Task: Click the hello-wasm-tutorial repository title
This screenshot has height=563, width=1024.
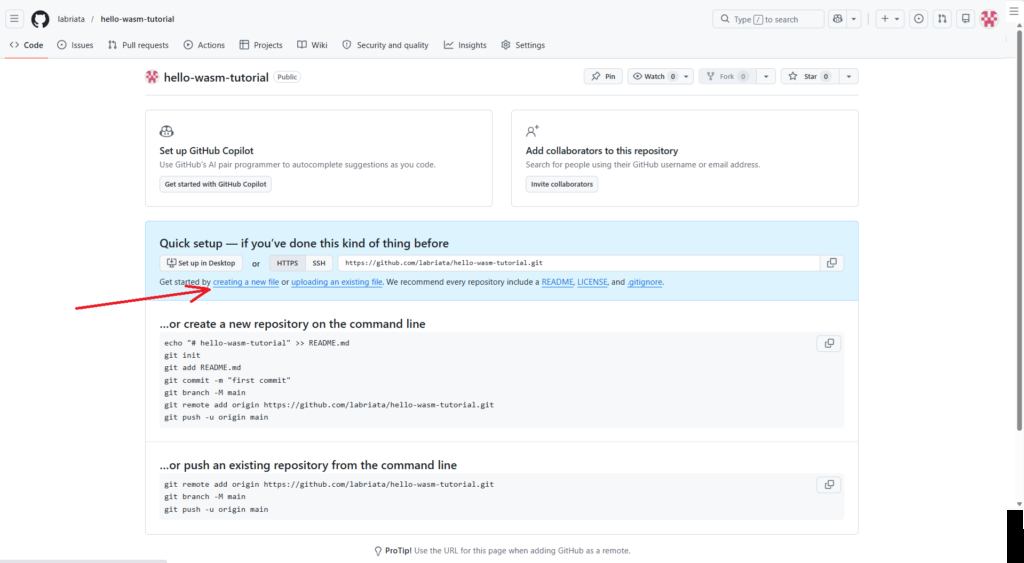Action: point(216,77)
